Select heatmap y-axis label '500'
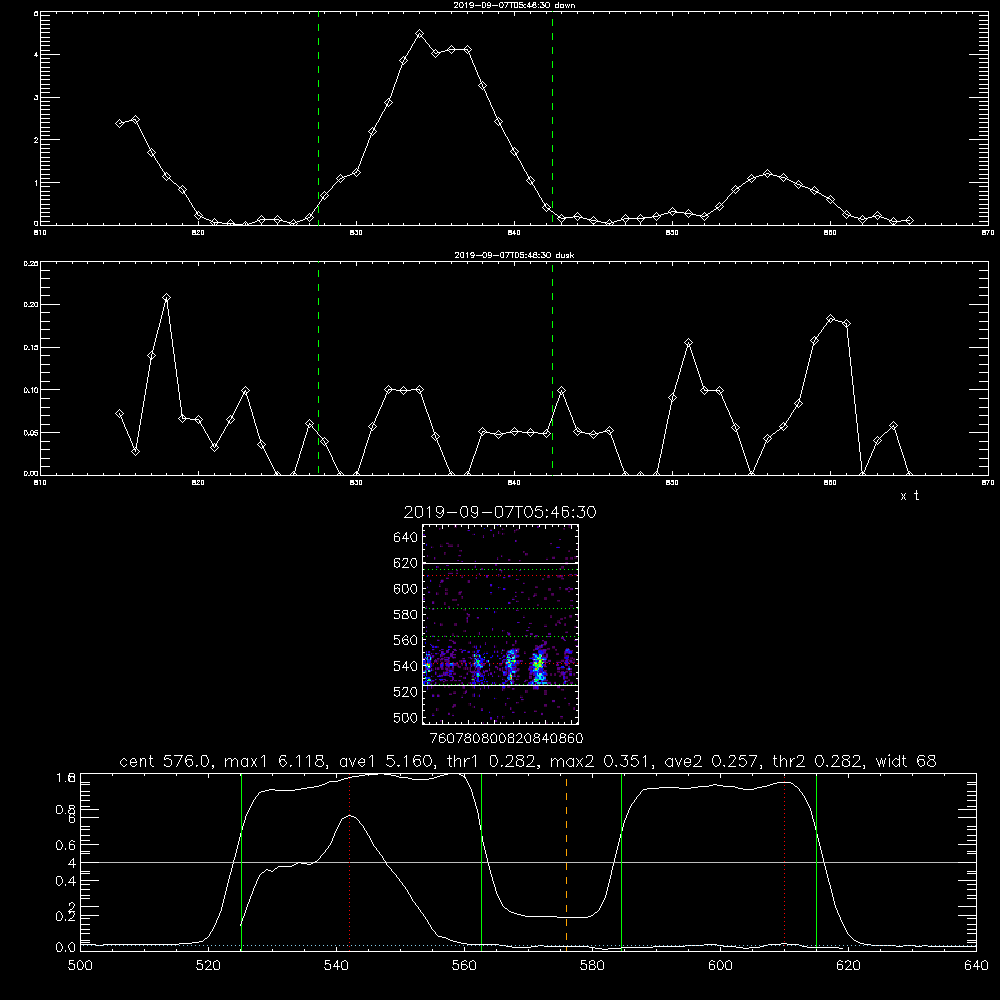Viewport: 1000px width, 1000px height. pyautogui.click(x=405, y=717)
